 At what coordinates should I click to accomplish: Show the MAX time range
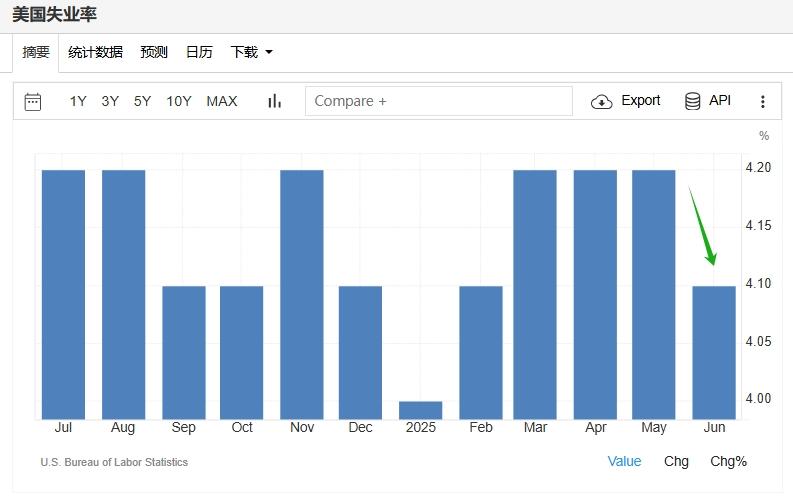coord(222,101)
